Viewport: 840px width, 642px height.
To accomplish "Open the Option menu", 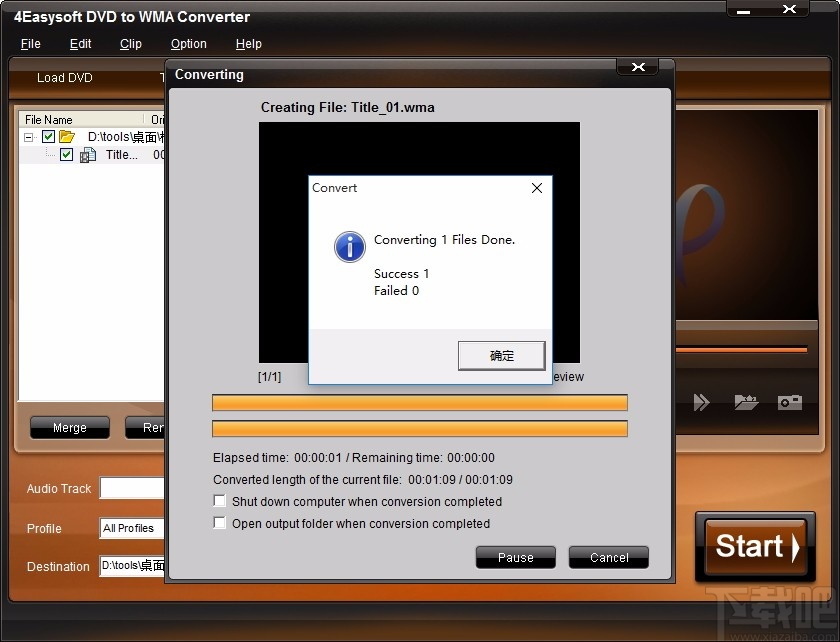I will click(188, 44).
